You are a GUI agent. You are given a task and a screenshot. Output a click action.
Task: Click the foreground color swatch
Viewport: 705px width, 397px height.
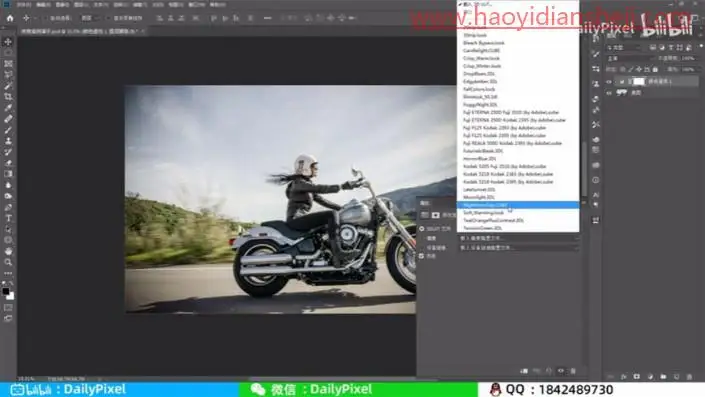5,291
